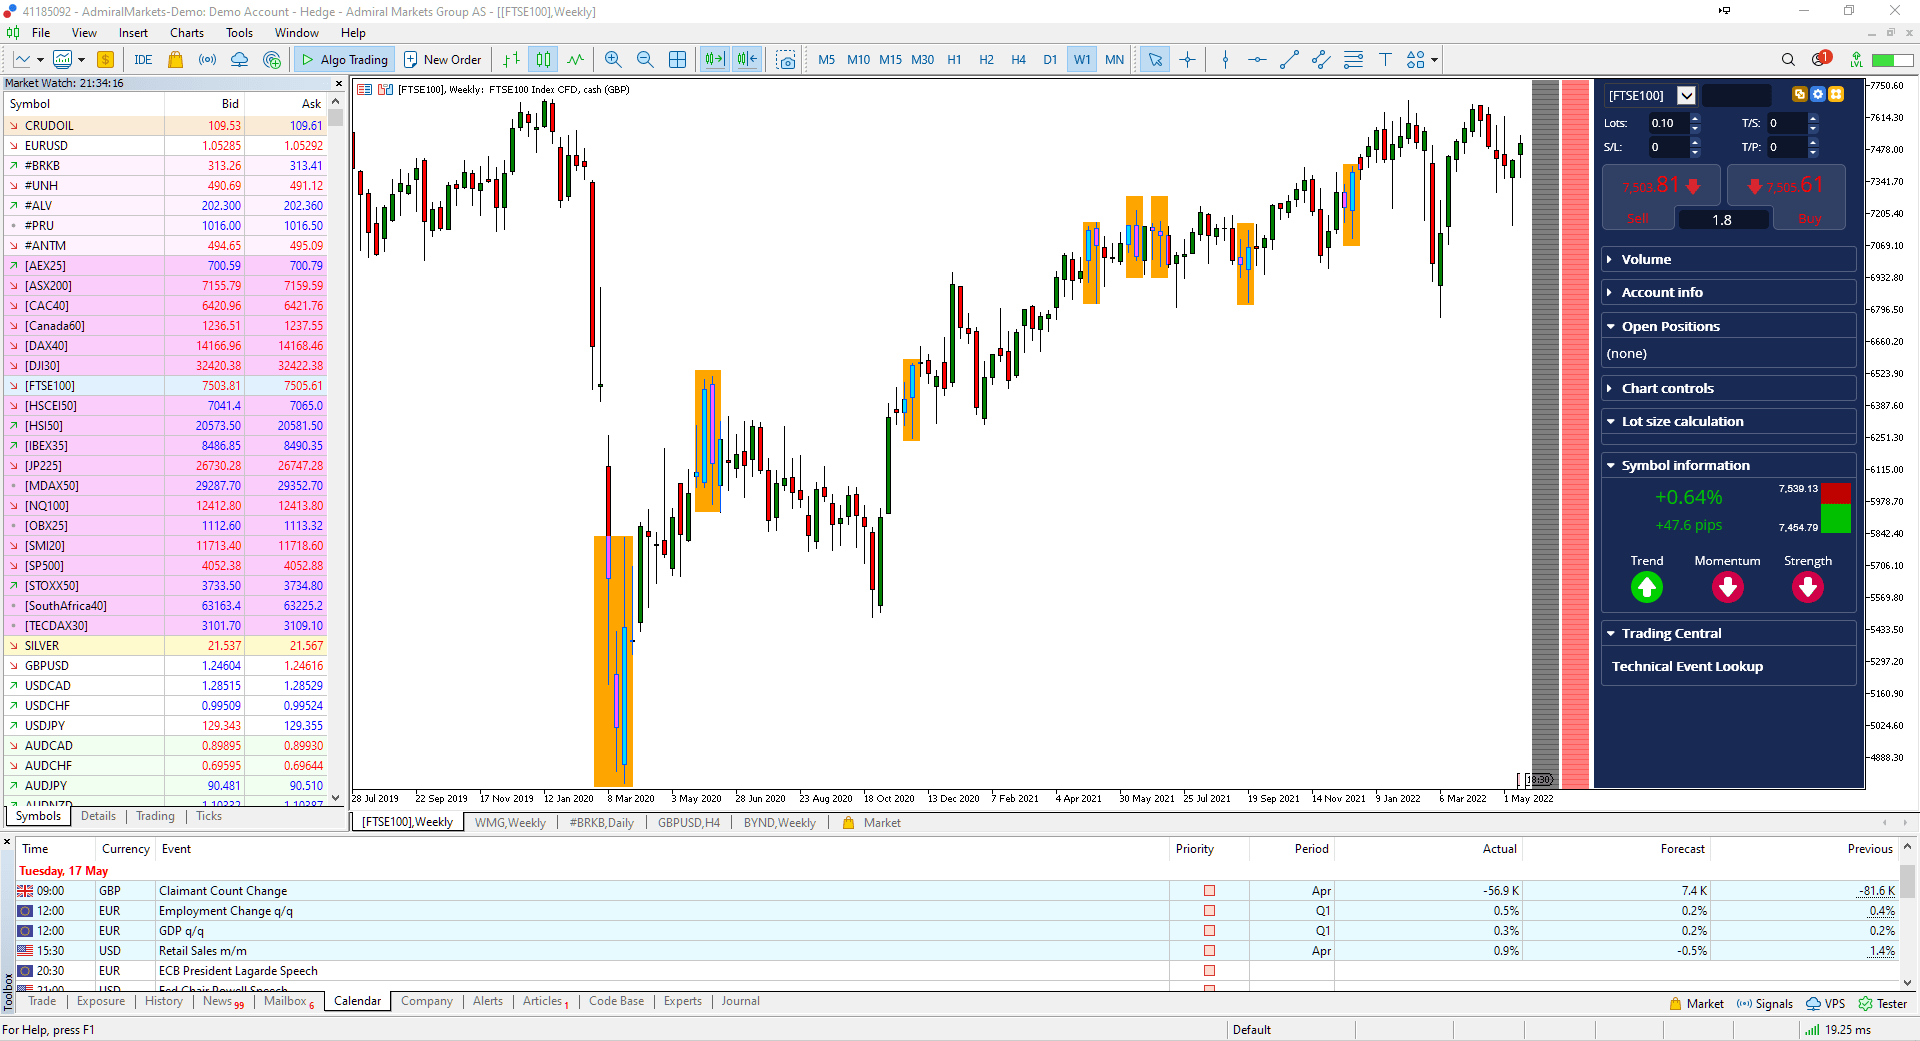Switch to W1 weekly timeframe
The width and height of the screenshot is (1920, 1041).
(x=1082, y=60)
